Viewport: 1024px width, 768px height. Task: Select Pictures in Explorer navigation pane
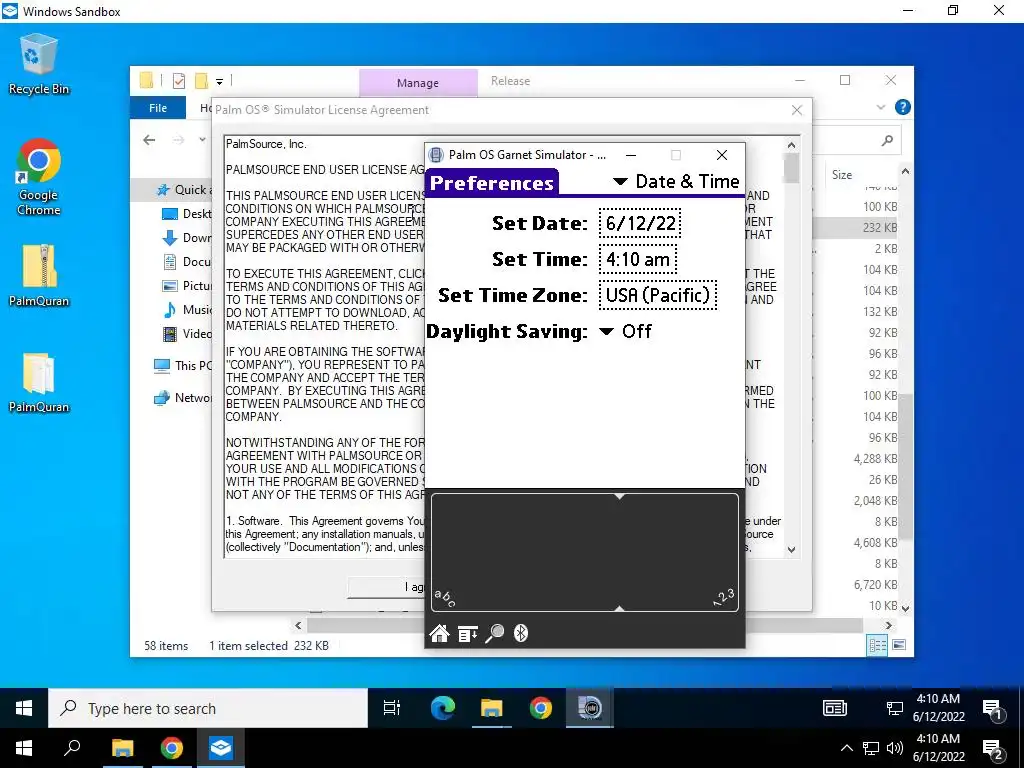point(187,286)
